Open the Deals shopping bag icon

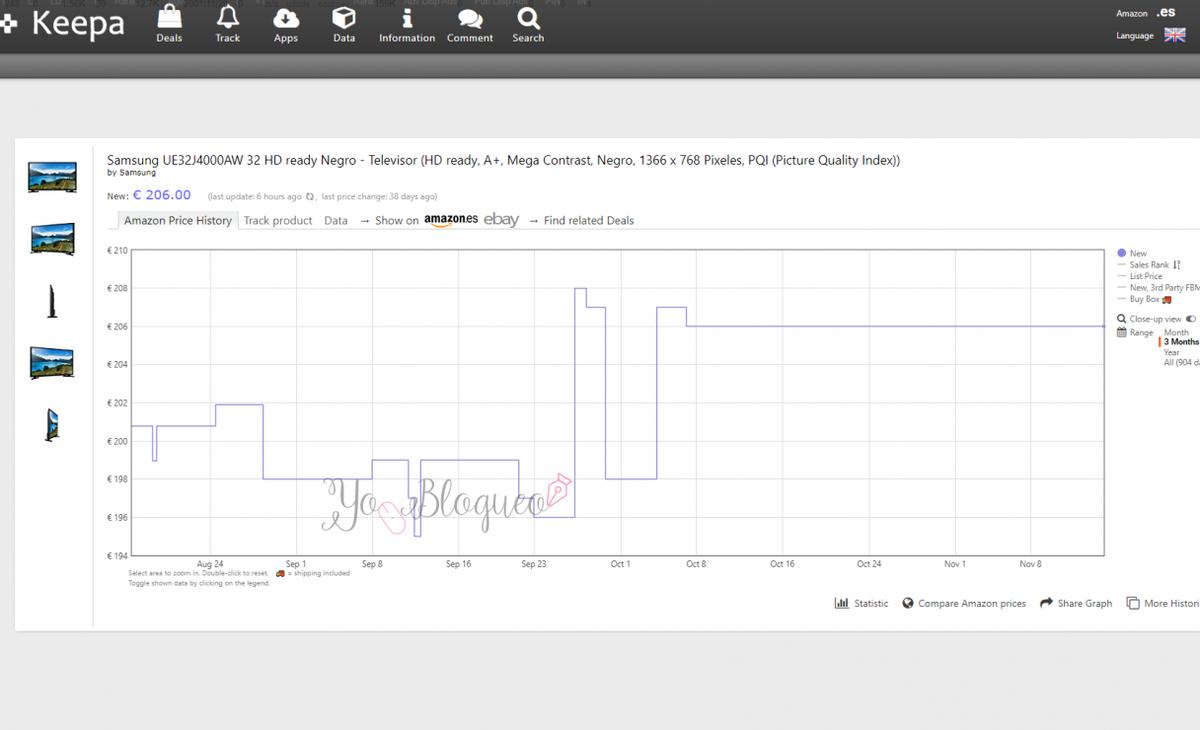pos(169,18)
